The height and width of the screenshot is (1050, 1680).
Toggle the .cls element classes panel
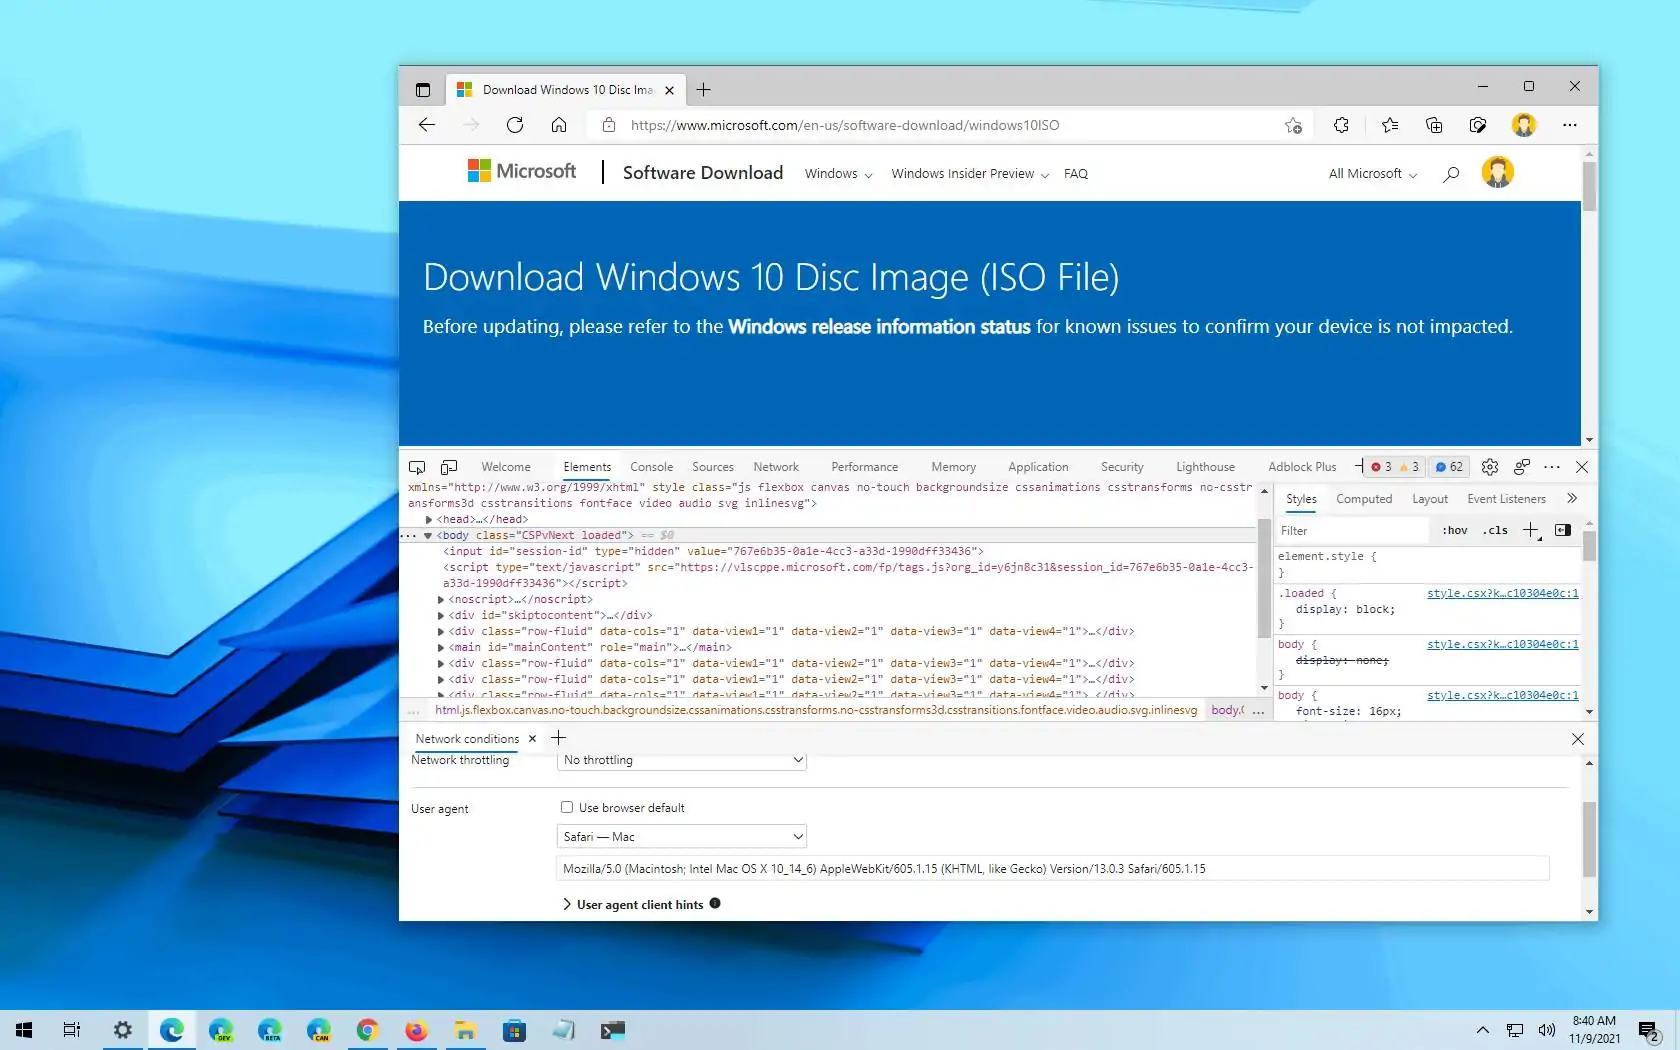coord(1495,531)
